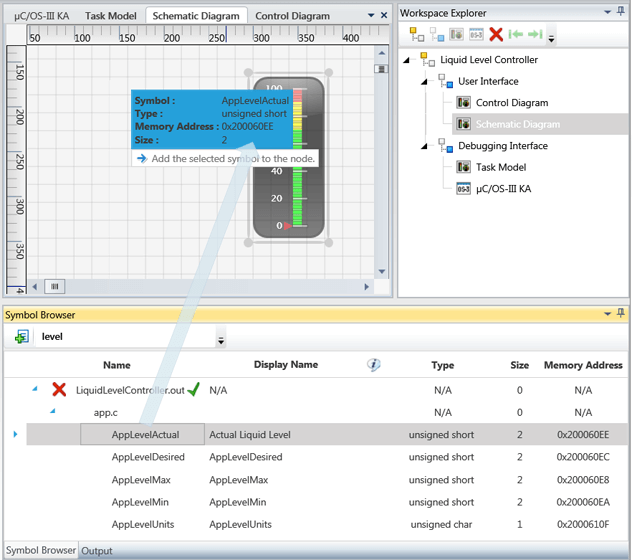This screenshot has width=632, height=560.
Task: Select the AppLevelDesired symbol row
Action: [145, 457]
